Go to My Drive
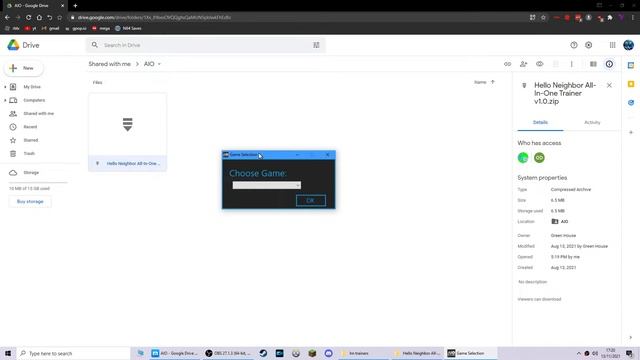This screenshot has height=360, width=640. pyautogui.click(x=32, y=87)
